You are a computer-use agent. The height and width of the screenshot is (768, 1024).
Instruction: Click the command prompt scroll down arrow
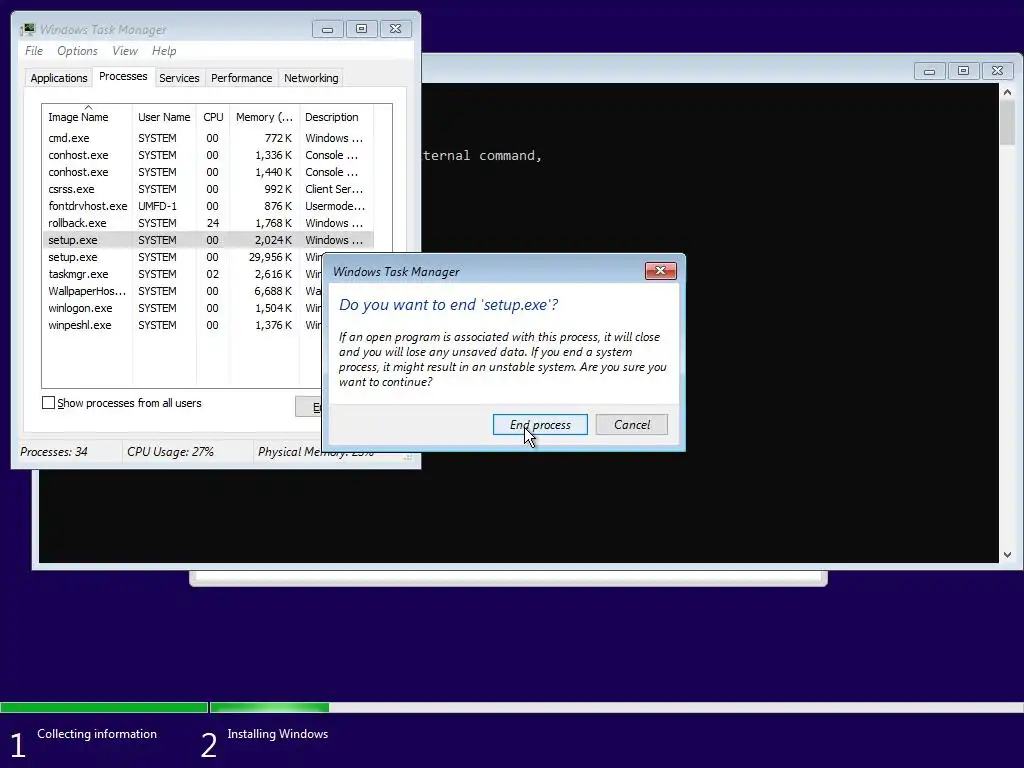pyautogui.click(x=1007, y=554)
